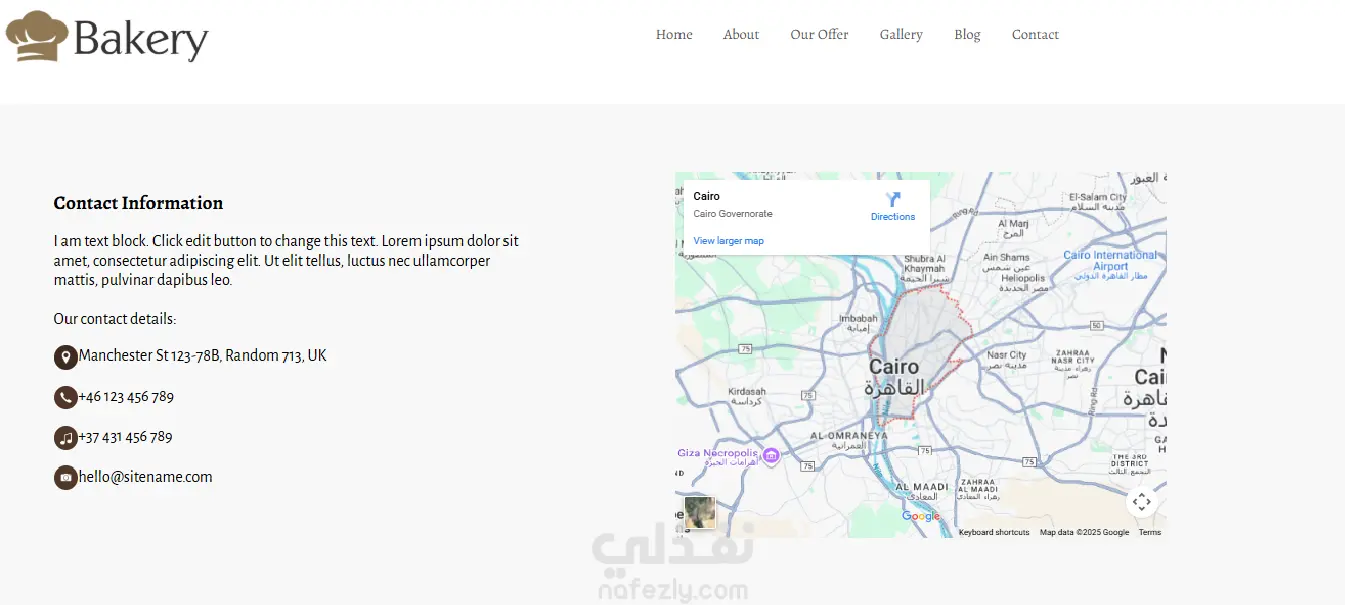1345x605 pixels.
Task: Go to the About page
Action: pyautogui.click(x=741, y=34)
